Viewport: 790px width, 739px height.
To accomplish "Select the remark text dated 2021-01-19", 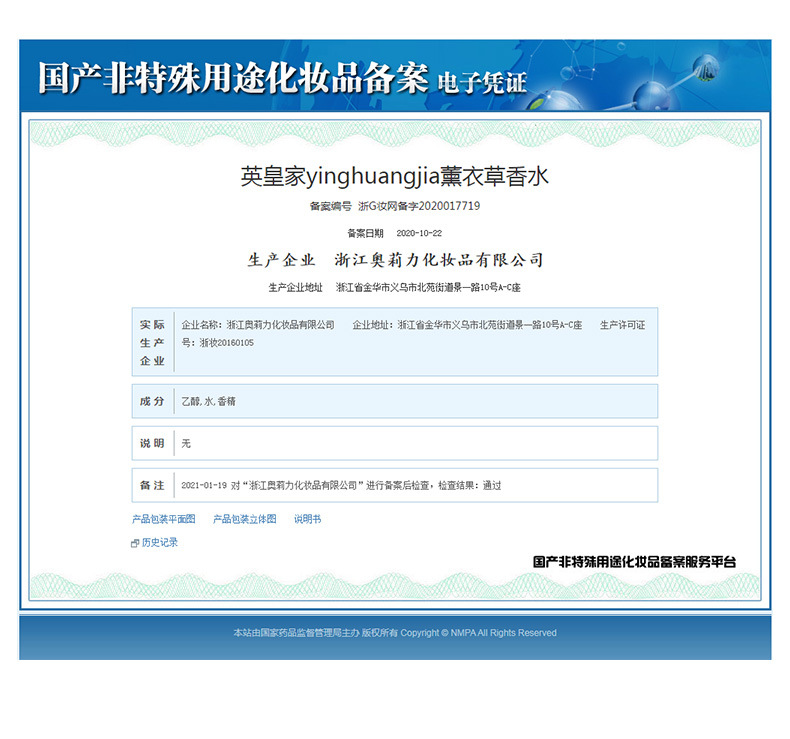I will pos(341,486).
